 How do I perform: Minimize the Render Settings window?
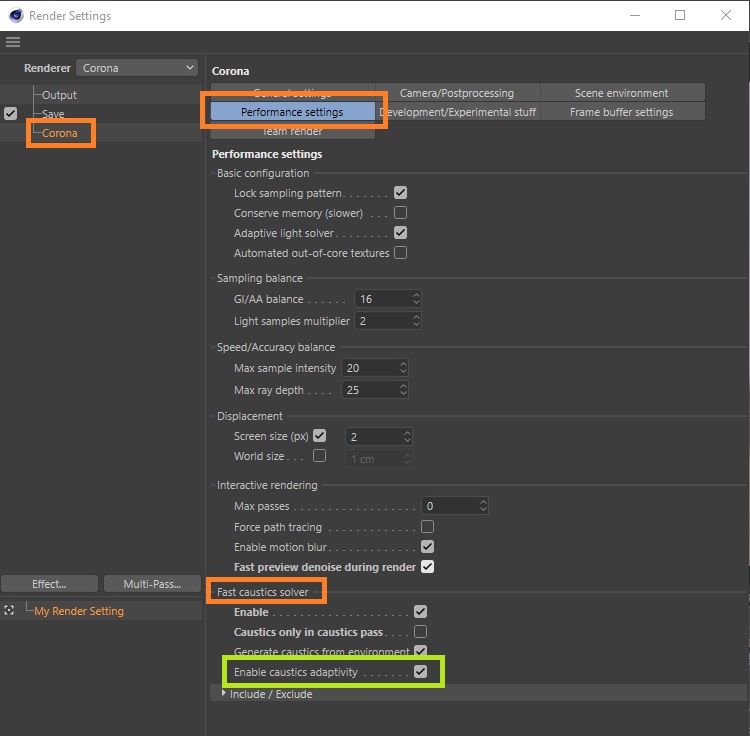coord(635,15)
